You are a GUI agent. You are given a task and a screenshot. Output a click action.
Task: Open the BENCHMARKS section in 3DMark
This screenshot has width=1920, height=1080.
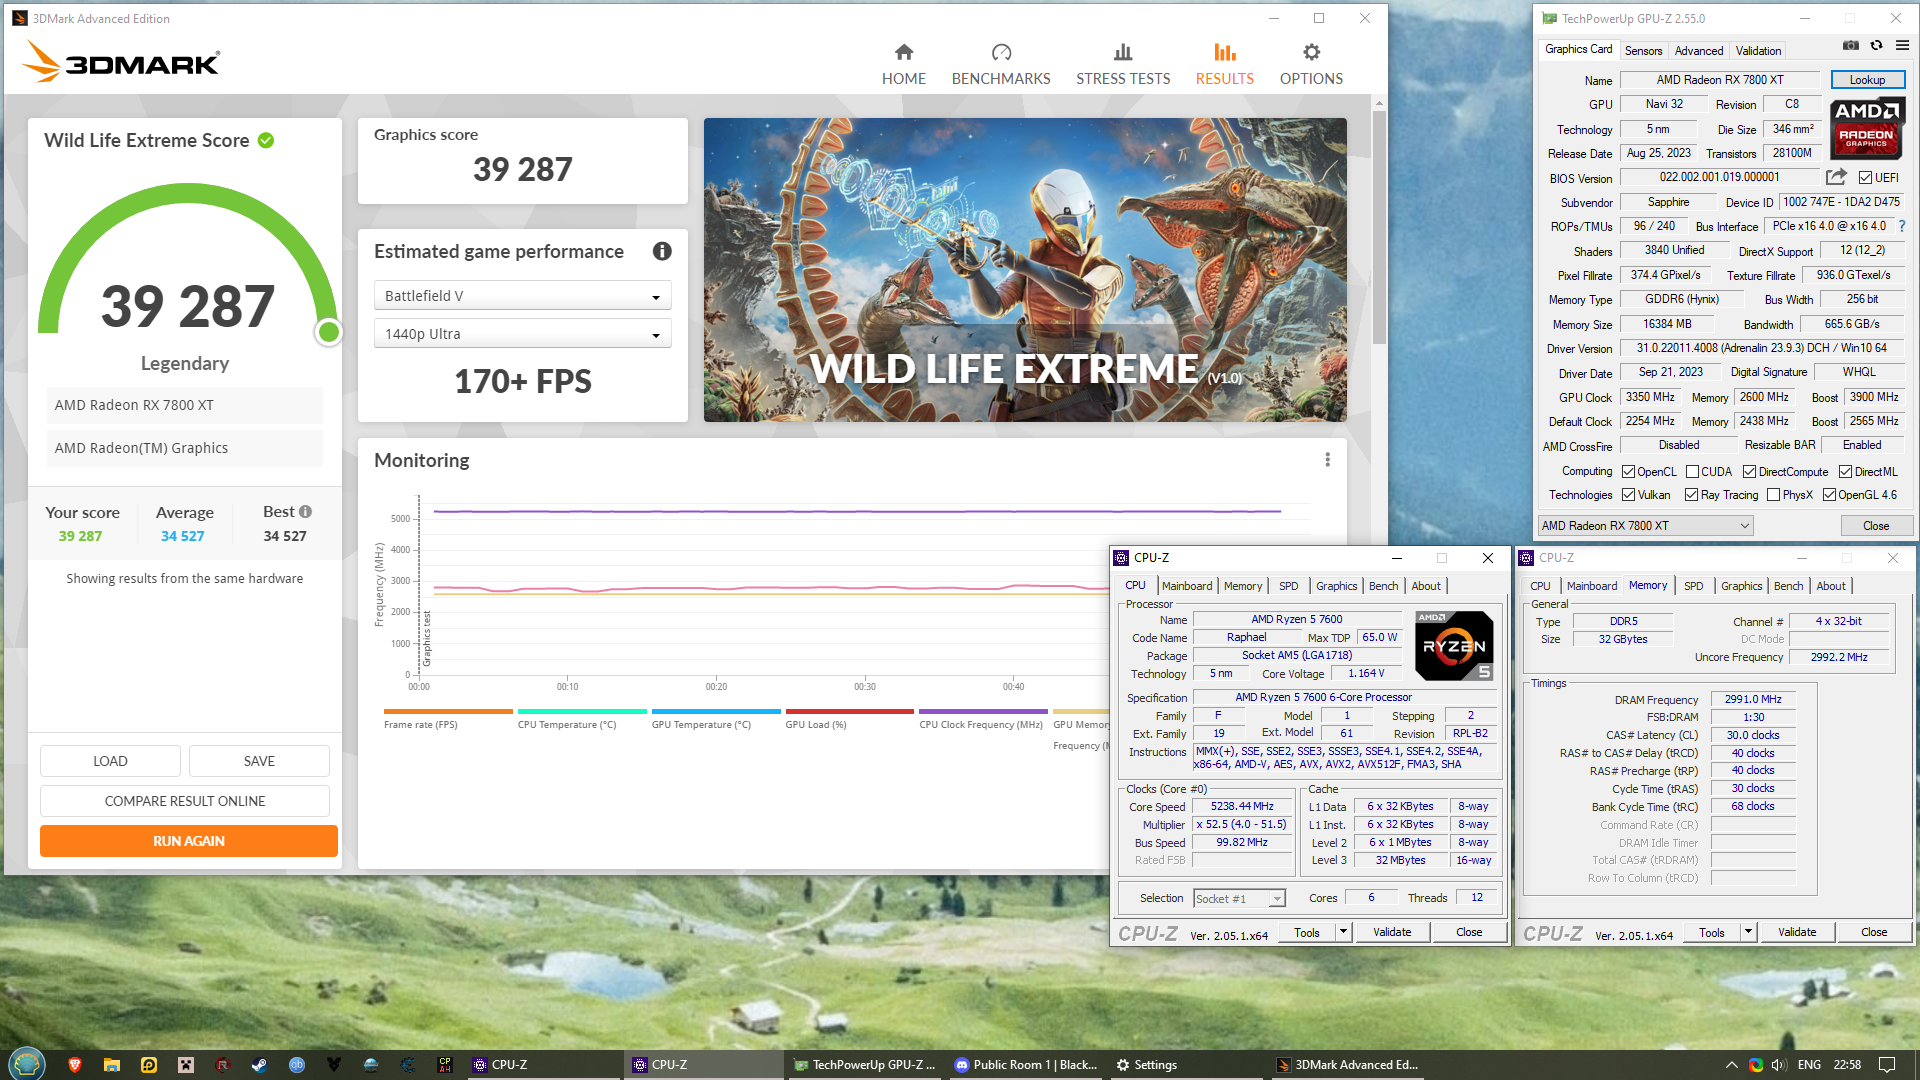1001,64
